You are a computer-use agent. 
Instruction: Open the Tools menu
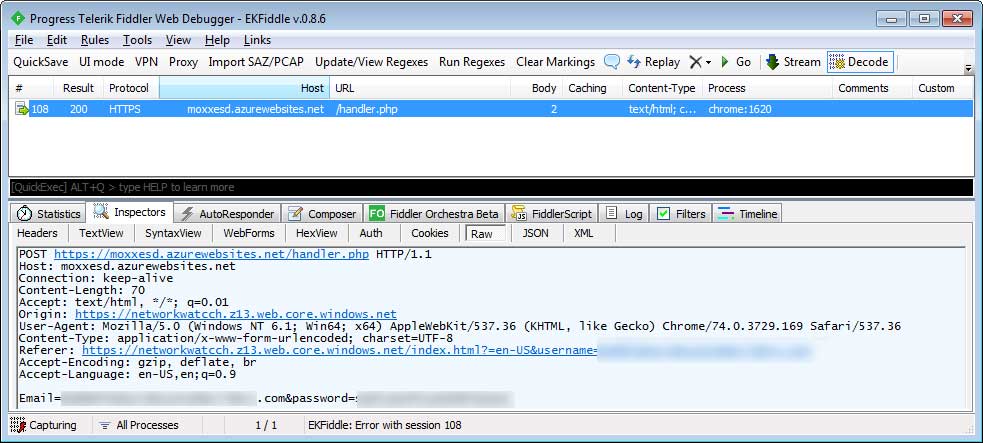tap(137, 40)
